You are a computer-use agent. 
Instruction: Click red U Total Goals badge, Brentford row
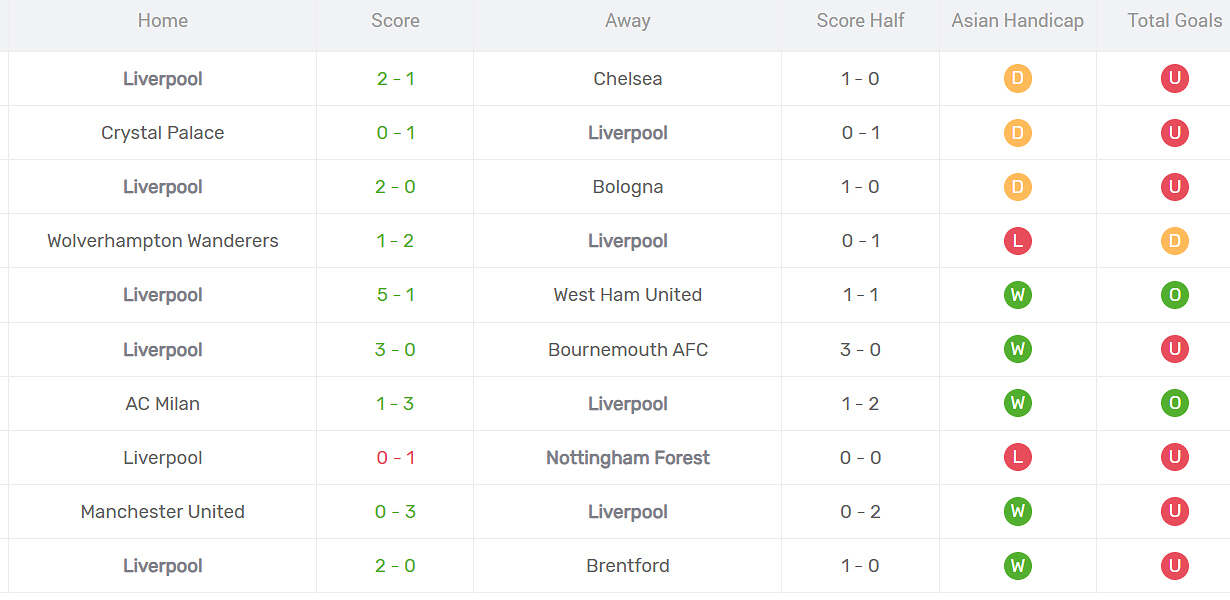pyautogui.click(x=1174, y=565)
